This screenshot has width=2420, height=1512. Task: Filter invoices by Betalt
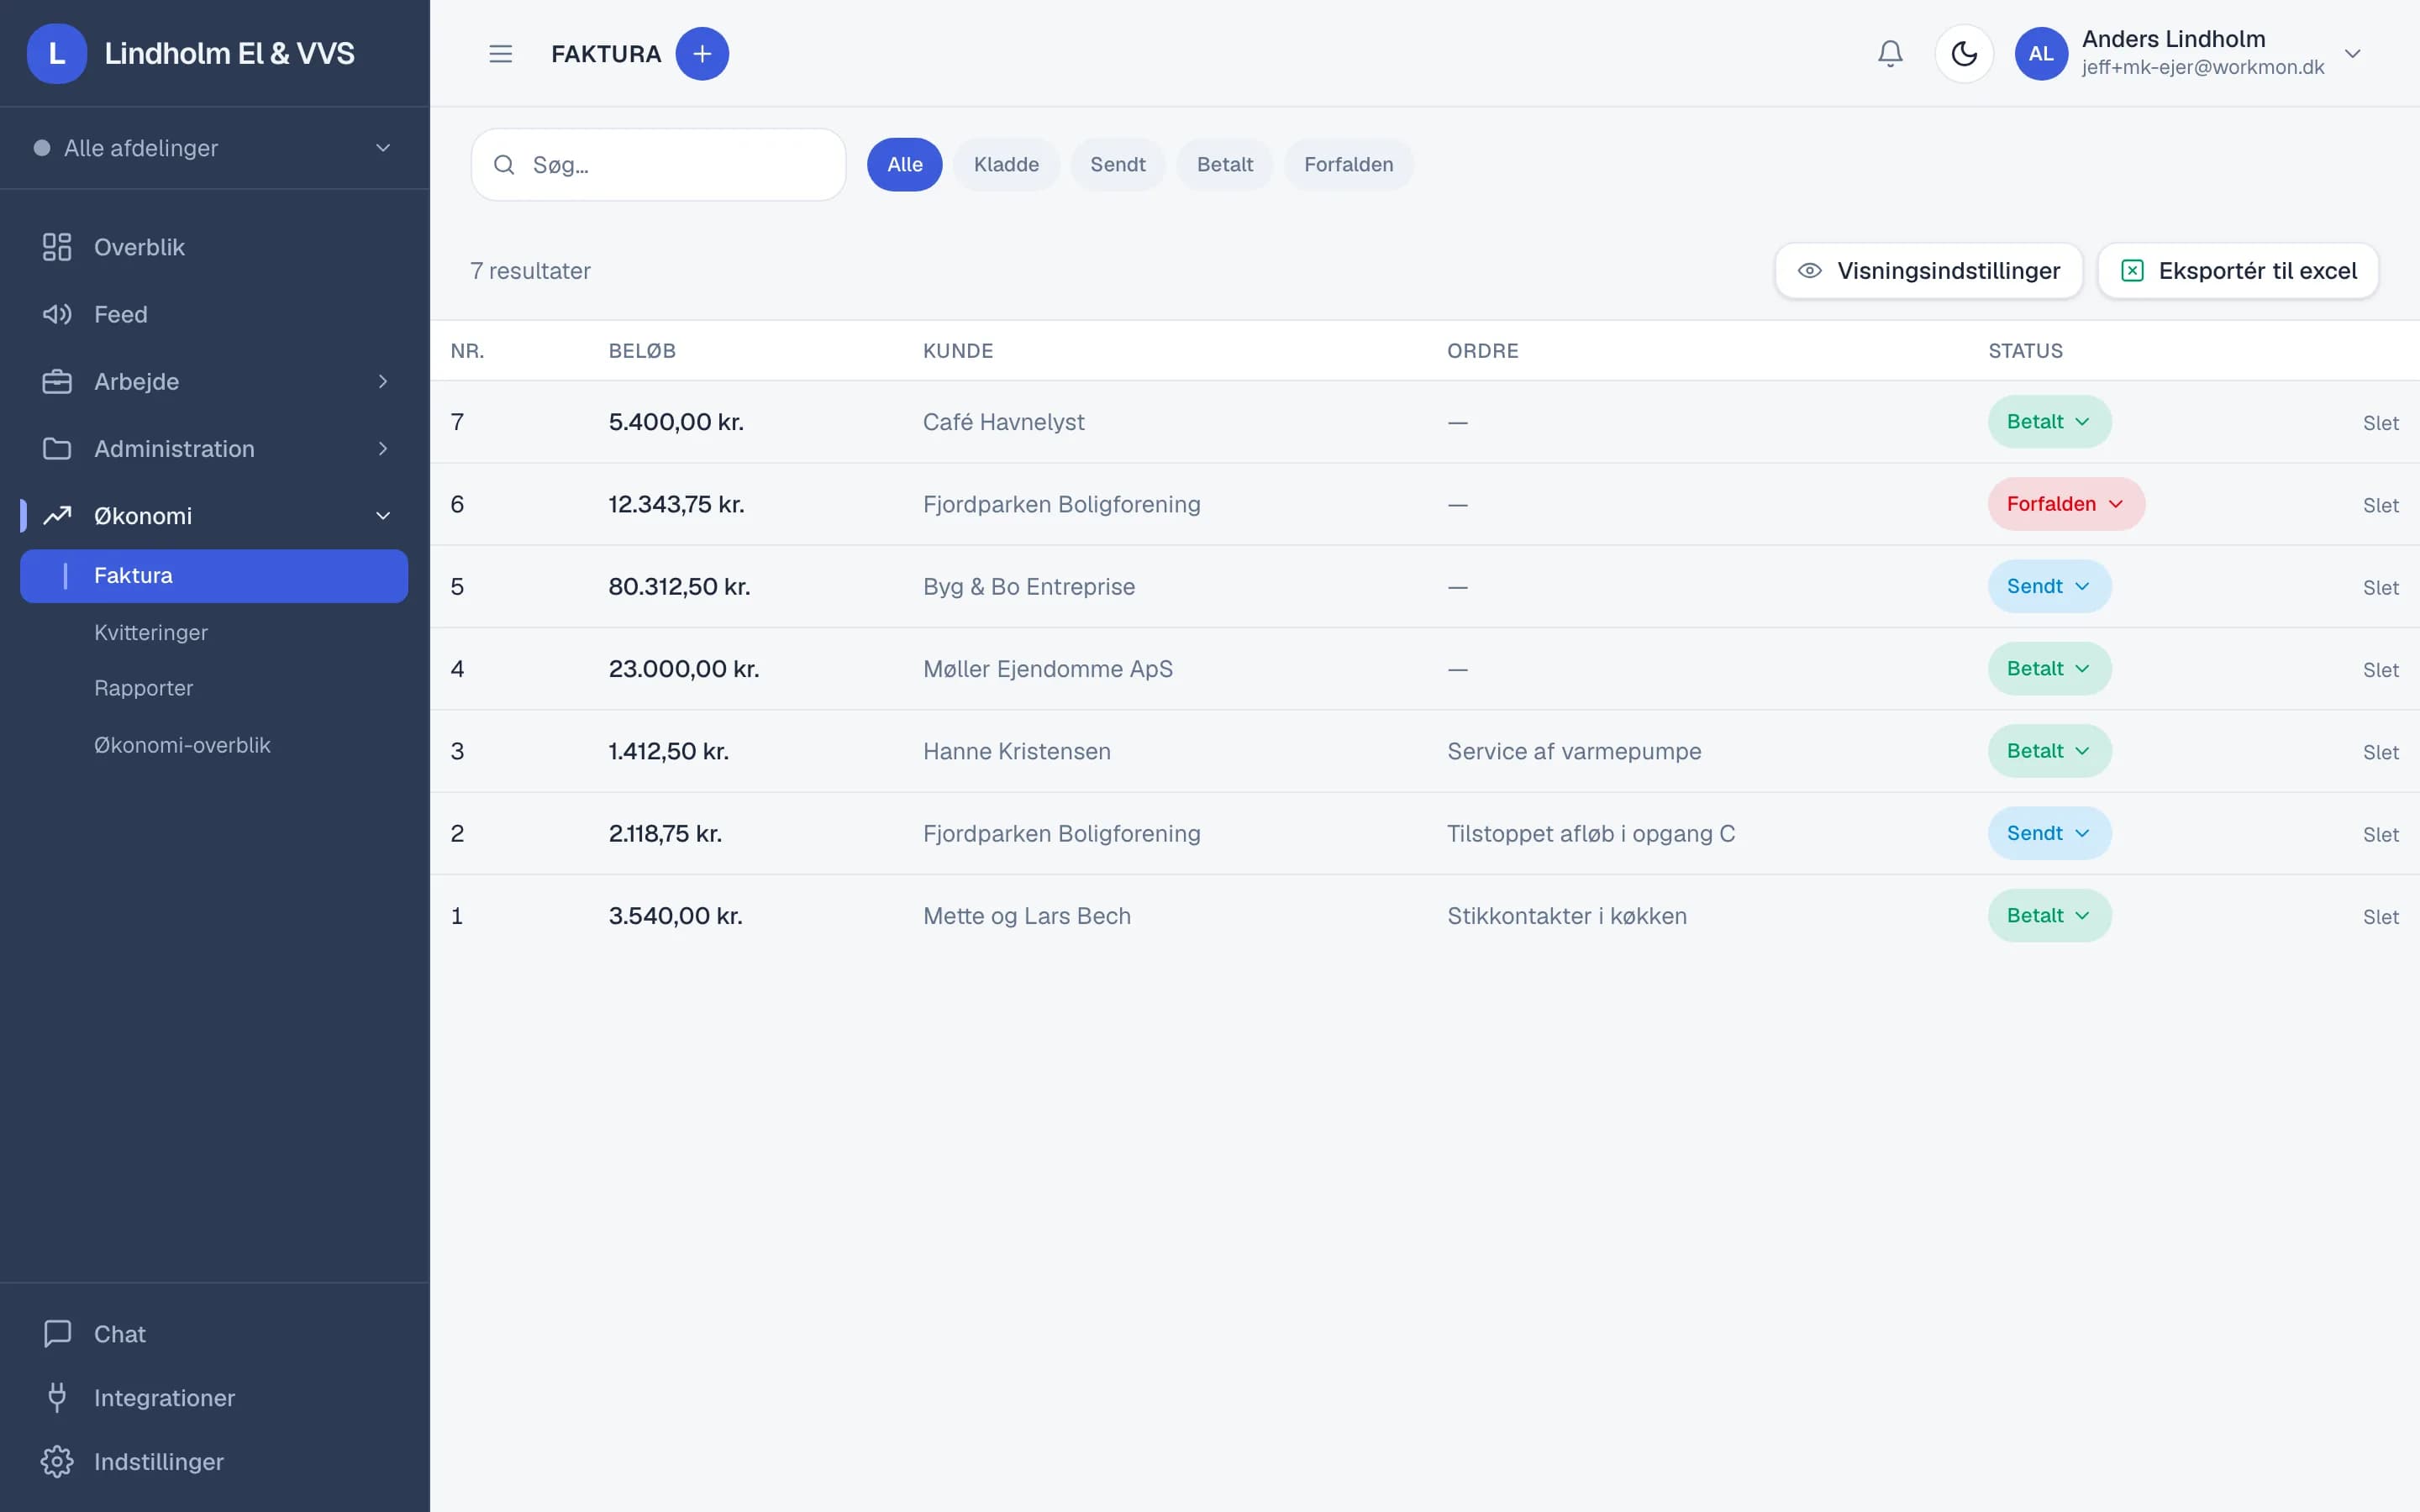pyautogui.click(x=1224, y=164)
